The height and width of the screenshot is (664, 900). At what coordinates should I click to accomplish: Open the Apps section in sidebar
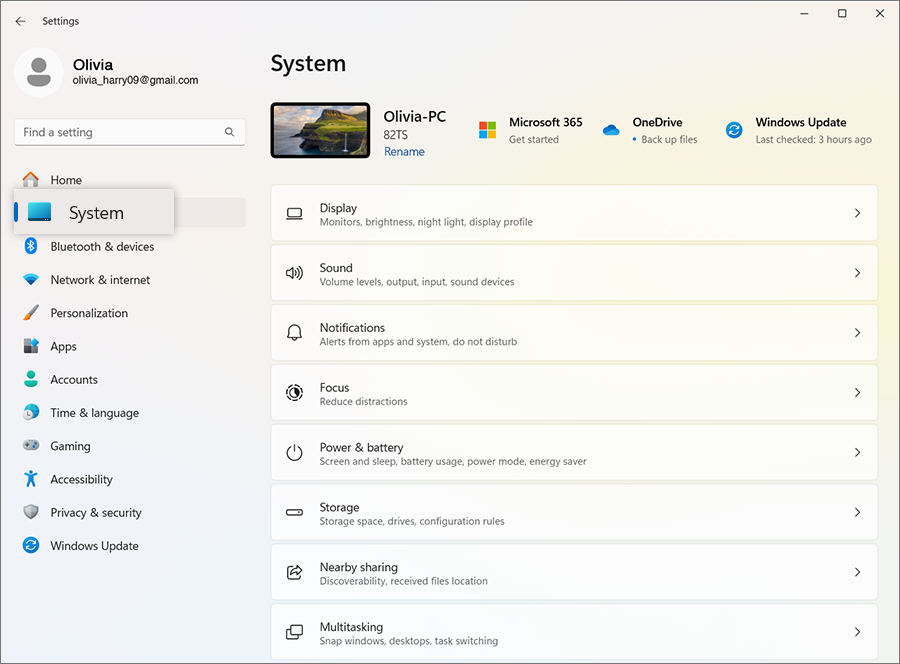[x=64, y=346]
